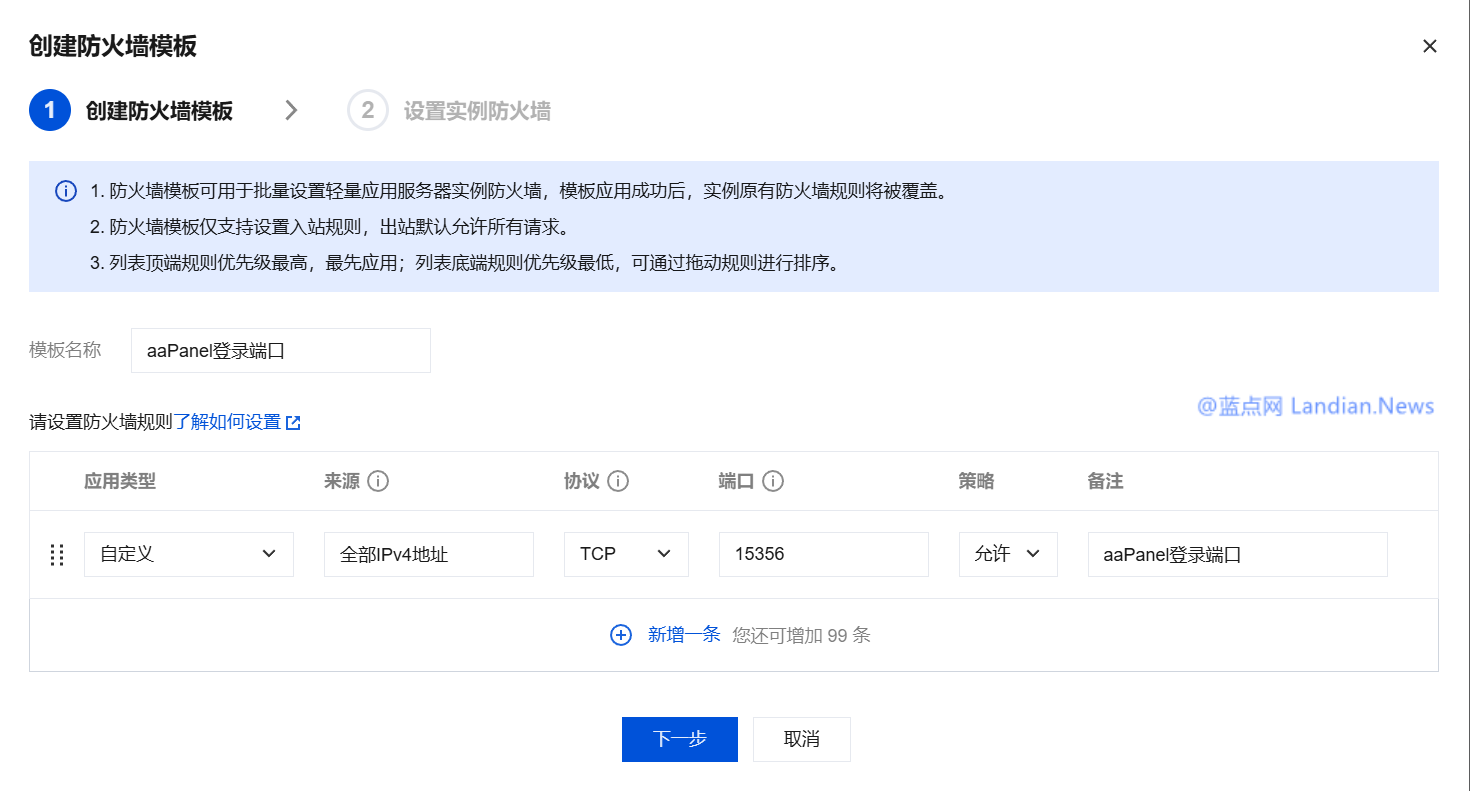Screen dimensions: 1470x791
Task: Click the info icon in the blue notice banner
Action: (x=66, y=191)
